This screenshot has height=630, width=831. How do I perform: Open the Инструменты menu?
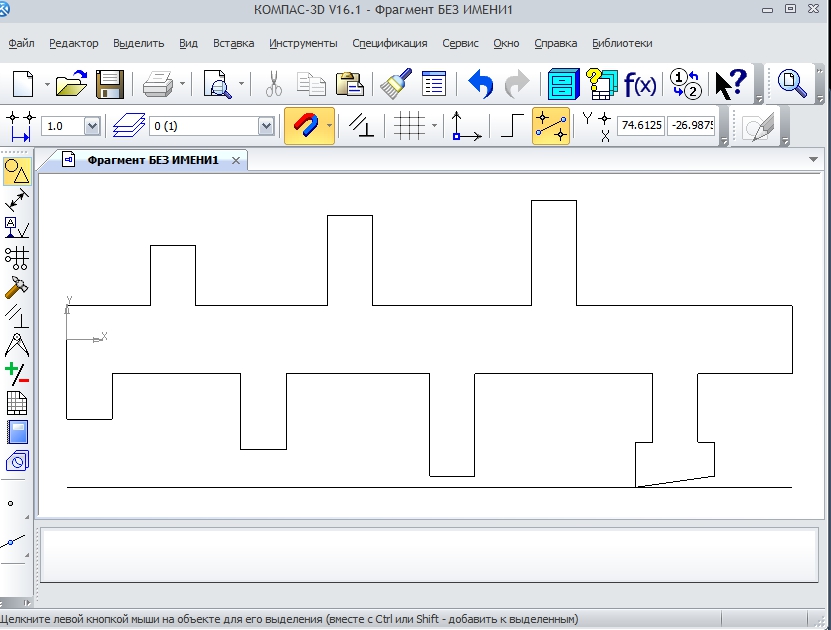coord(303,43)
